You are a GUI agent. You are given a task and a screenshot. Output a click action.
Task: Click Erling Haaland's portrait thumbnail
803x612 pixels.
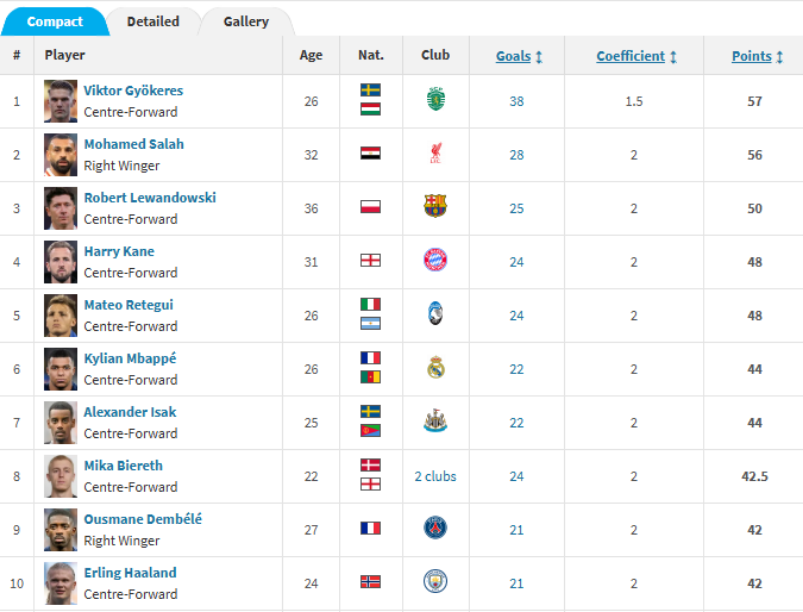click(x=61, y=582)
